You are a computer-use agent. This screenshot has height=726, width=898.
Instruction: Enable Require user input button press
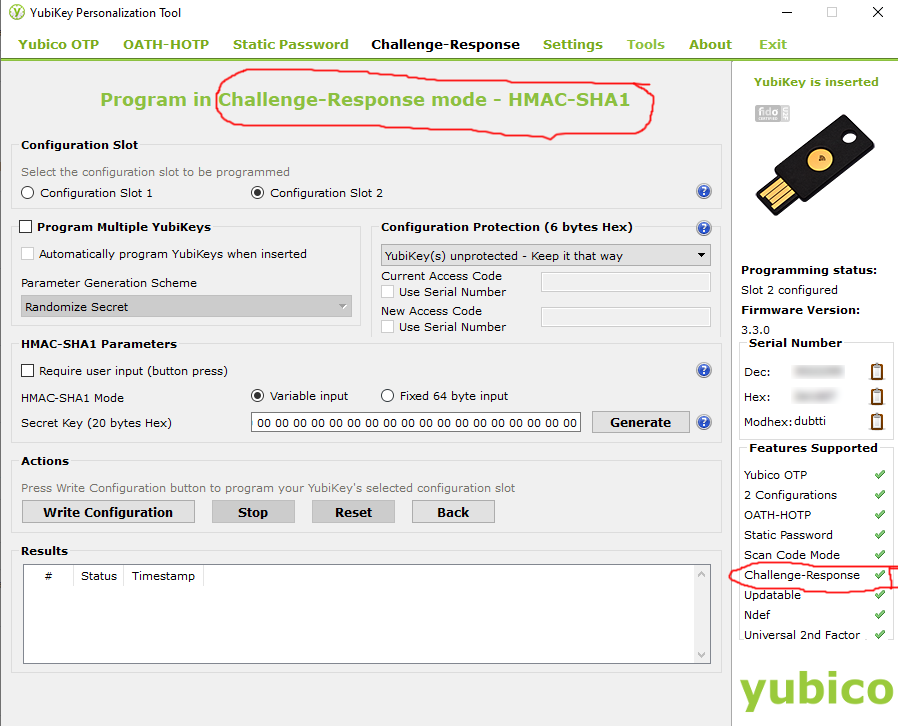[27, 370]
